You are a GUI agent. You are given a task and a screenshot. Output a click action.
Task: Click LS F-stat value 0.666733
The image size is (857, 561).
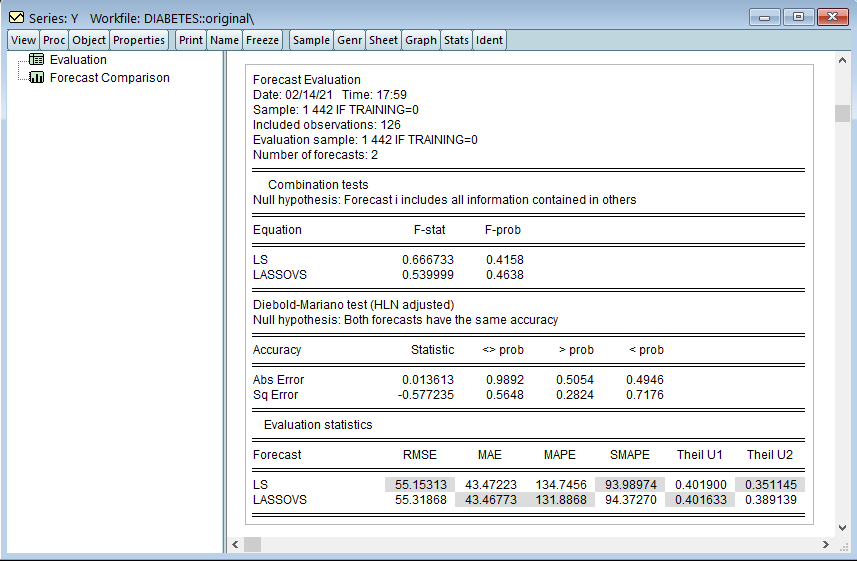coord(428,260)
